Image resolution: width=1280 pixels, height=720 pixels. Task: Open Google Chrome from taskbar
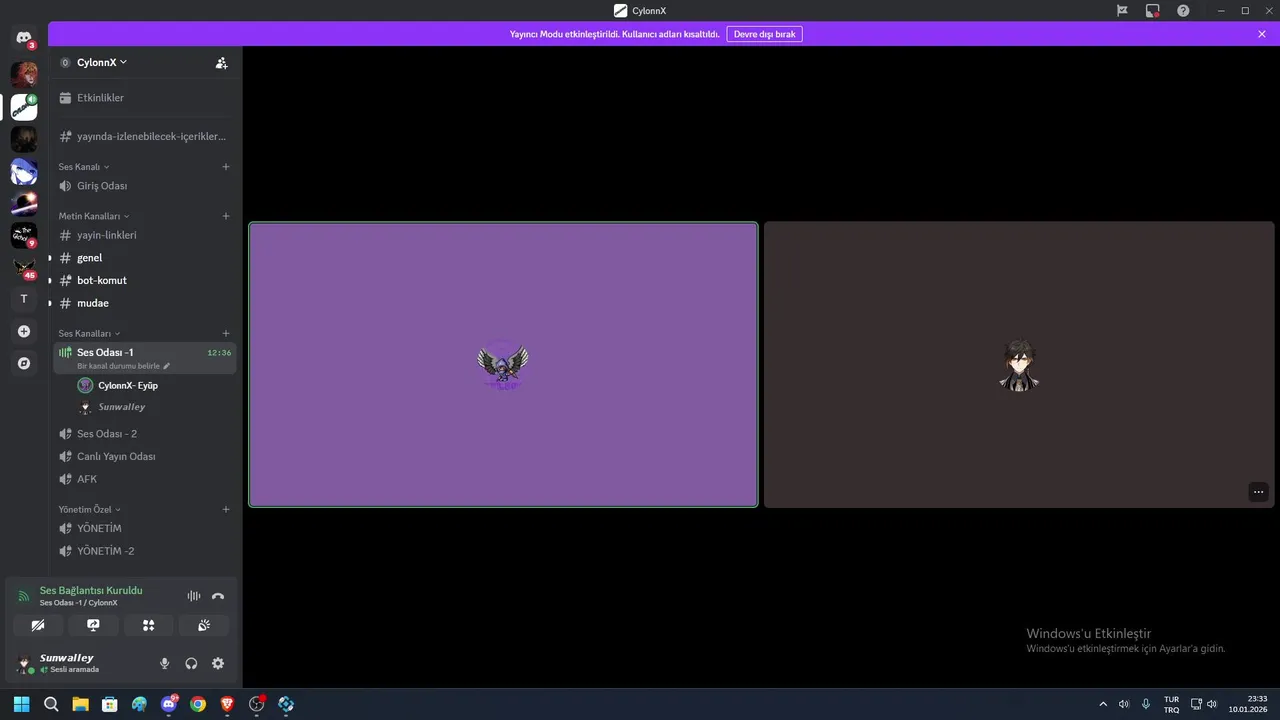coord(198,704)
